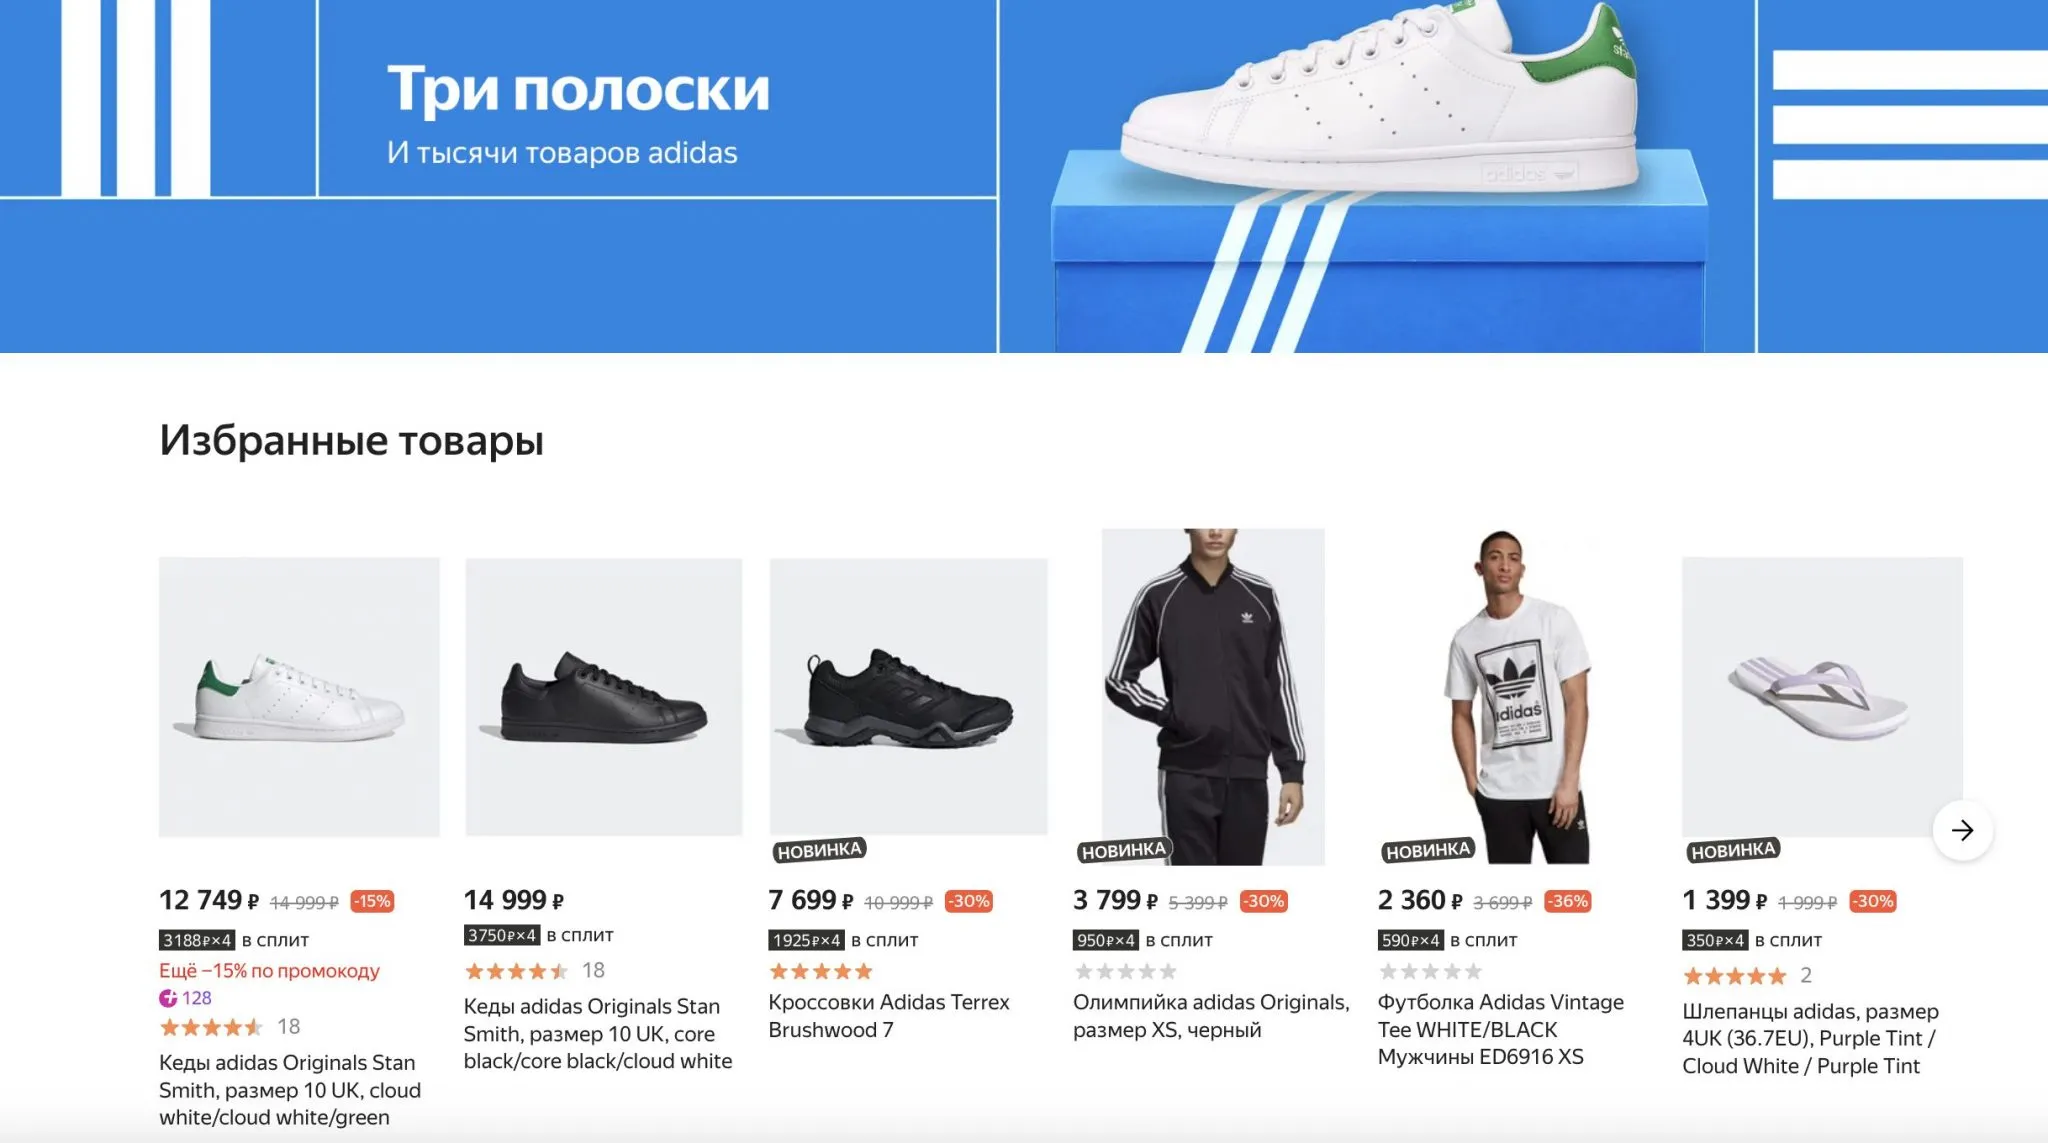Click the carousel next arrow button
This screenshot has width=2048, height=1143.
(1962, 830)
